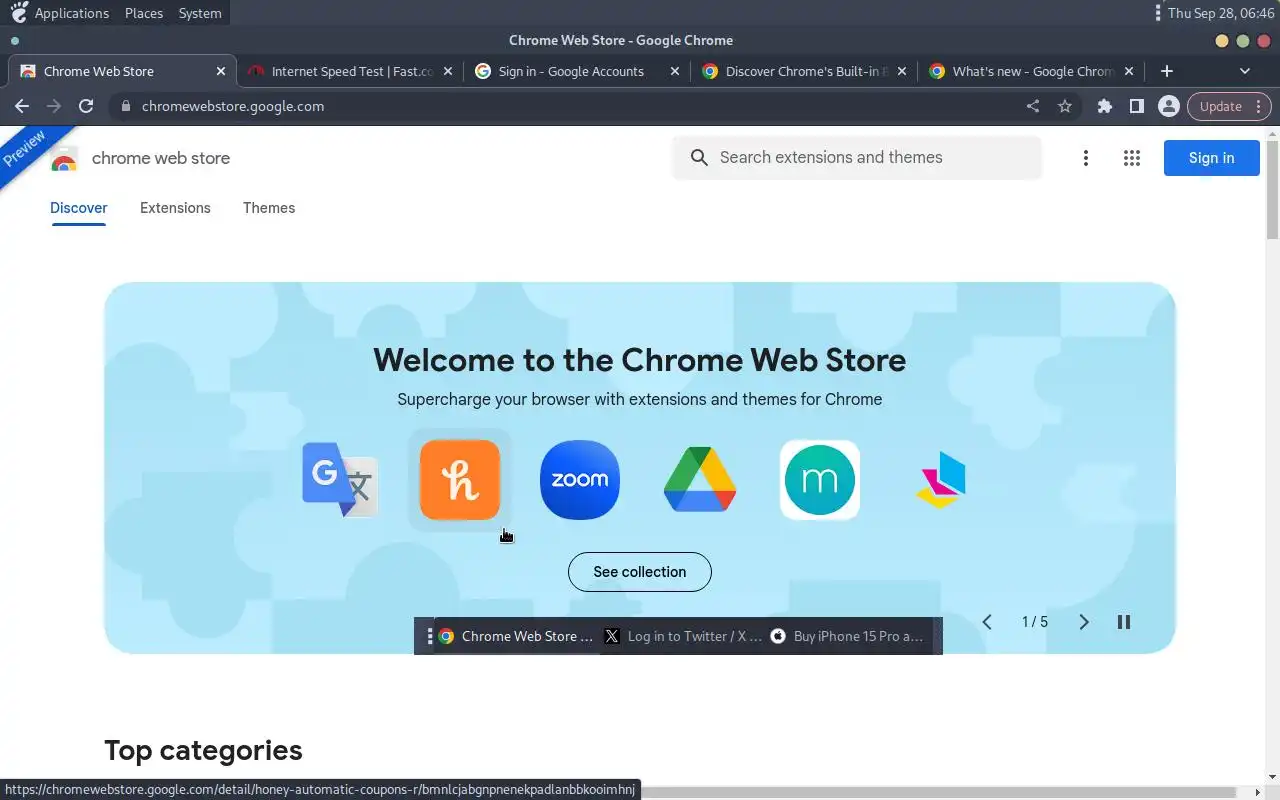Click the 'Welcome to the Chrome Web Store' heading
Viewport: 1280px width, 800px height.
point(640,360)
